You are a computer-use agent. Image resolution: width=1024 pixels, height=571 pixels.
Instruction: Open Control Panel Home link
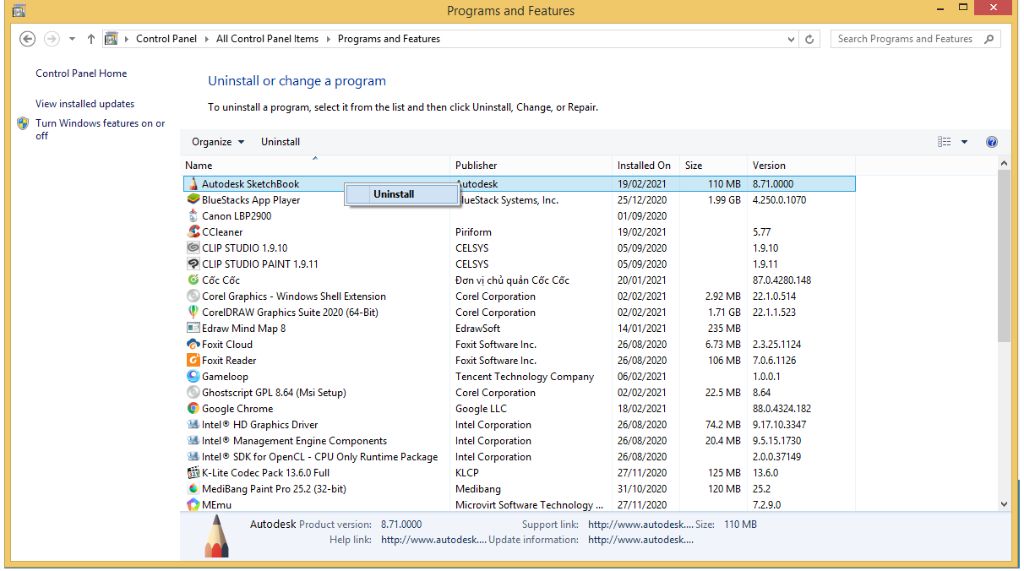[81, 73]
